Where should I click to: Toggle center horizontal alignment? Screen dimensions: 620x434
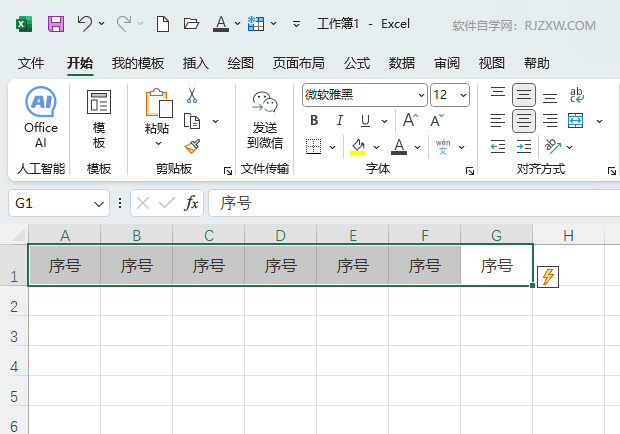coord(524,121)
